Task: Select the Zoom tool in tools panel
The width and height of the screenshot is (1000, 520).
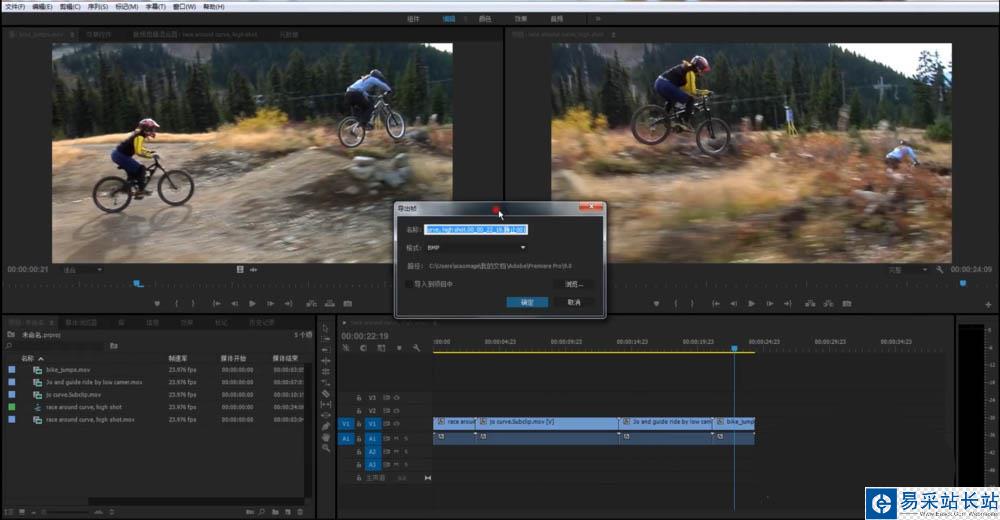Action: 326,448
